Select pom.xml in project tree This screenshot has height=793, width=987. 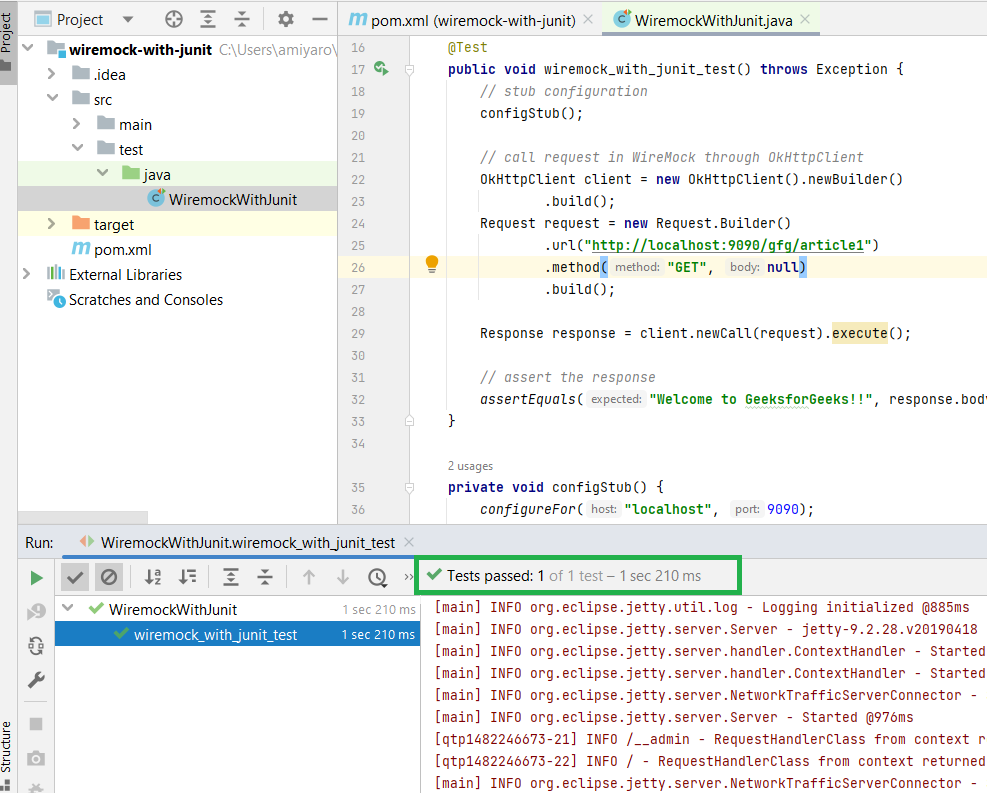123,249
